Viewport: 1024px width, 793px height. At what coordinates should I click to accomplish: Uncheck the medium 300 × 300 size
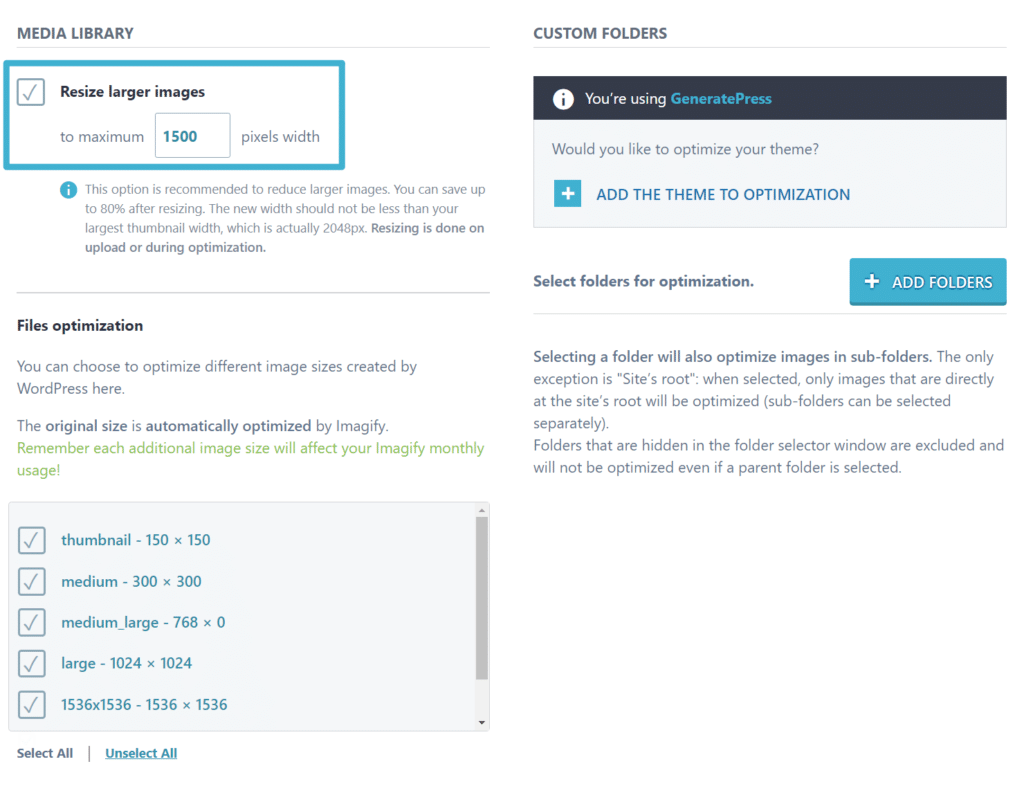click(x=32, y=581)
